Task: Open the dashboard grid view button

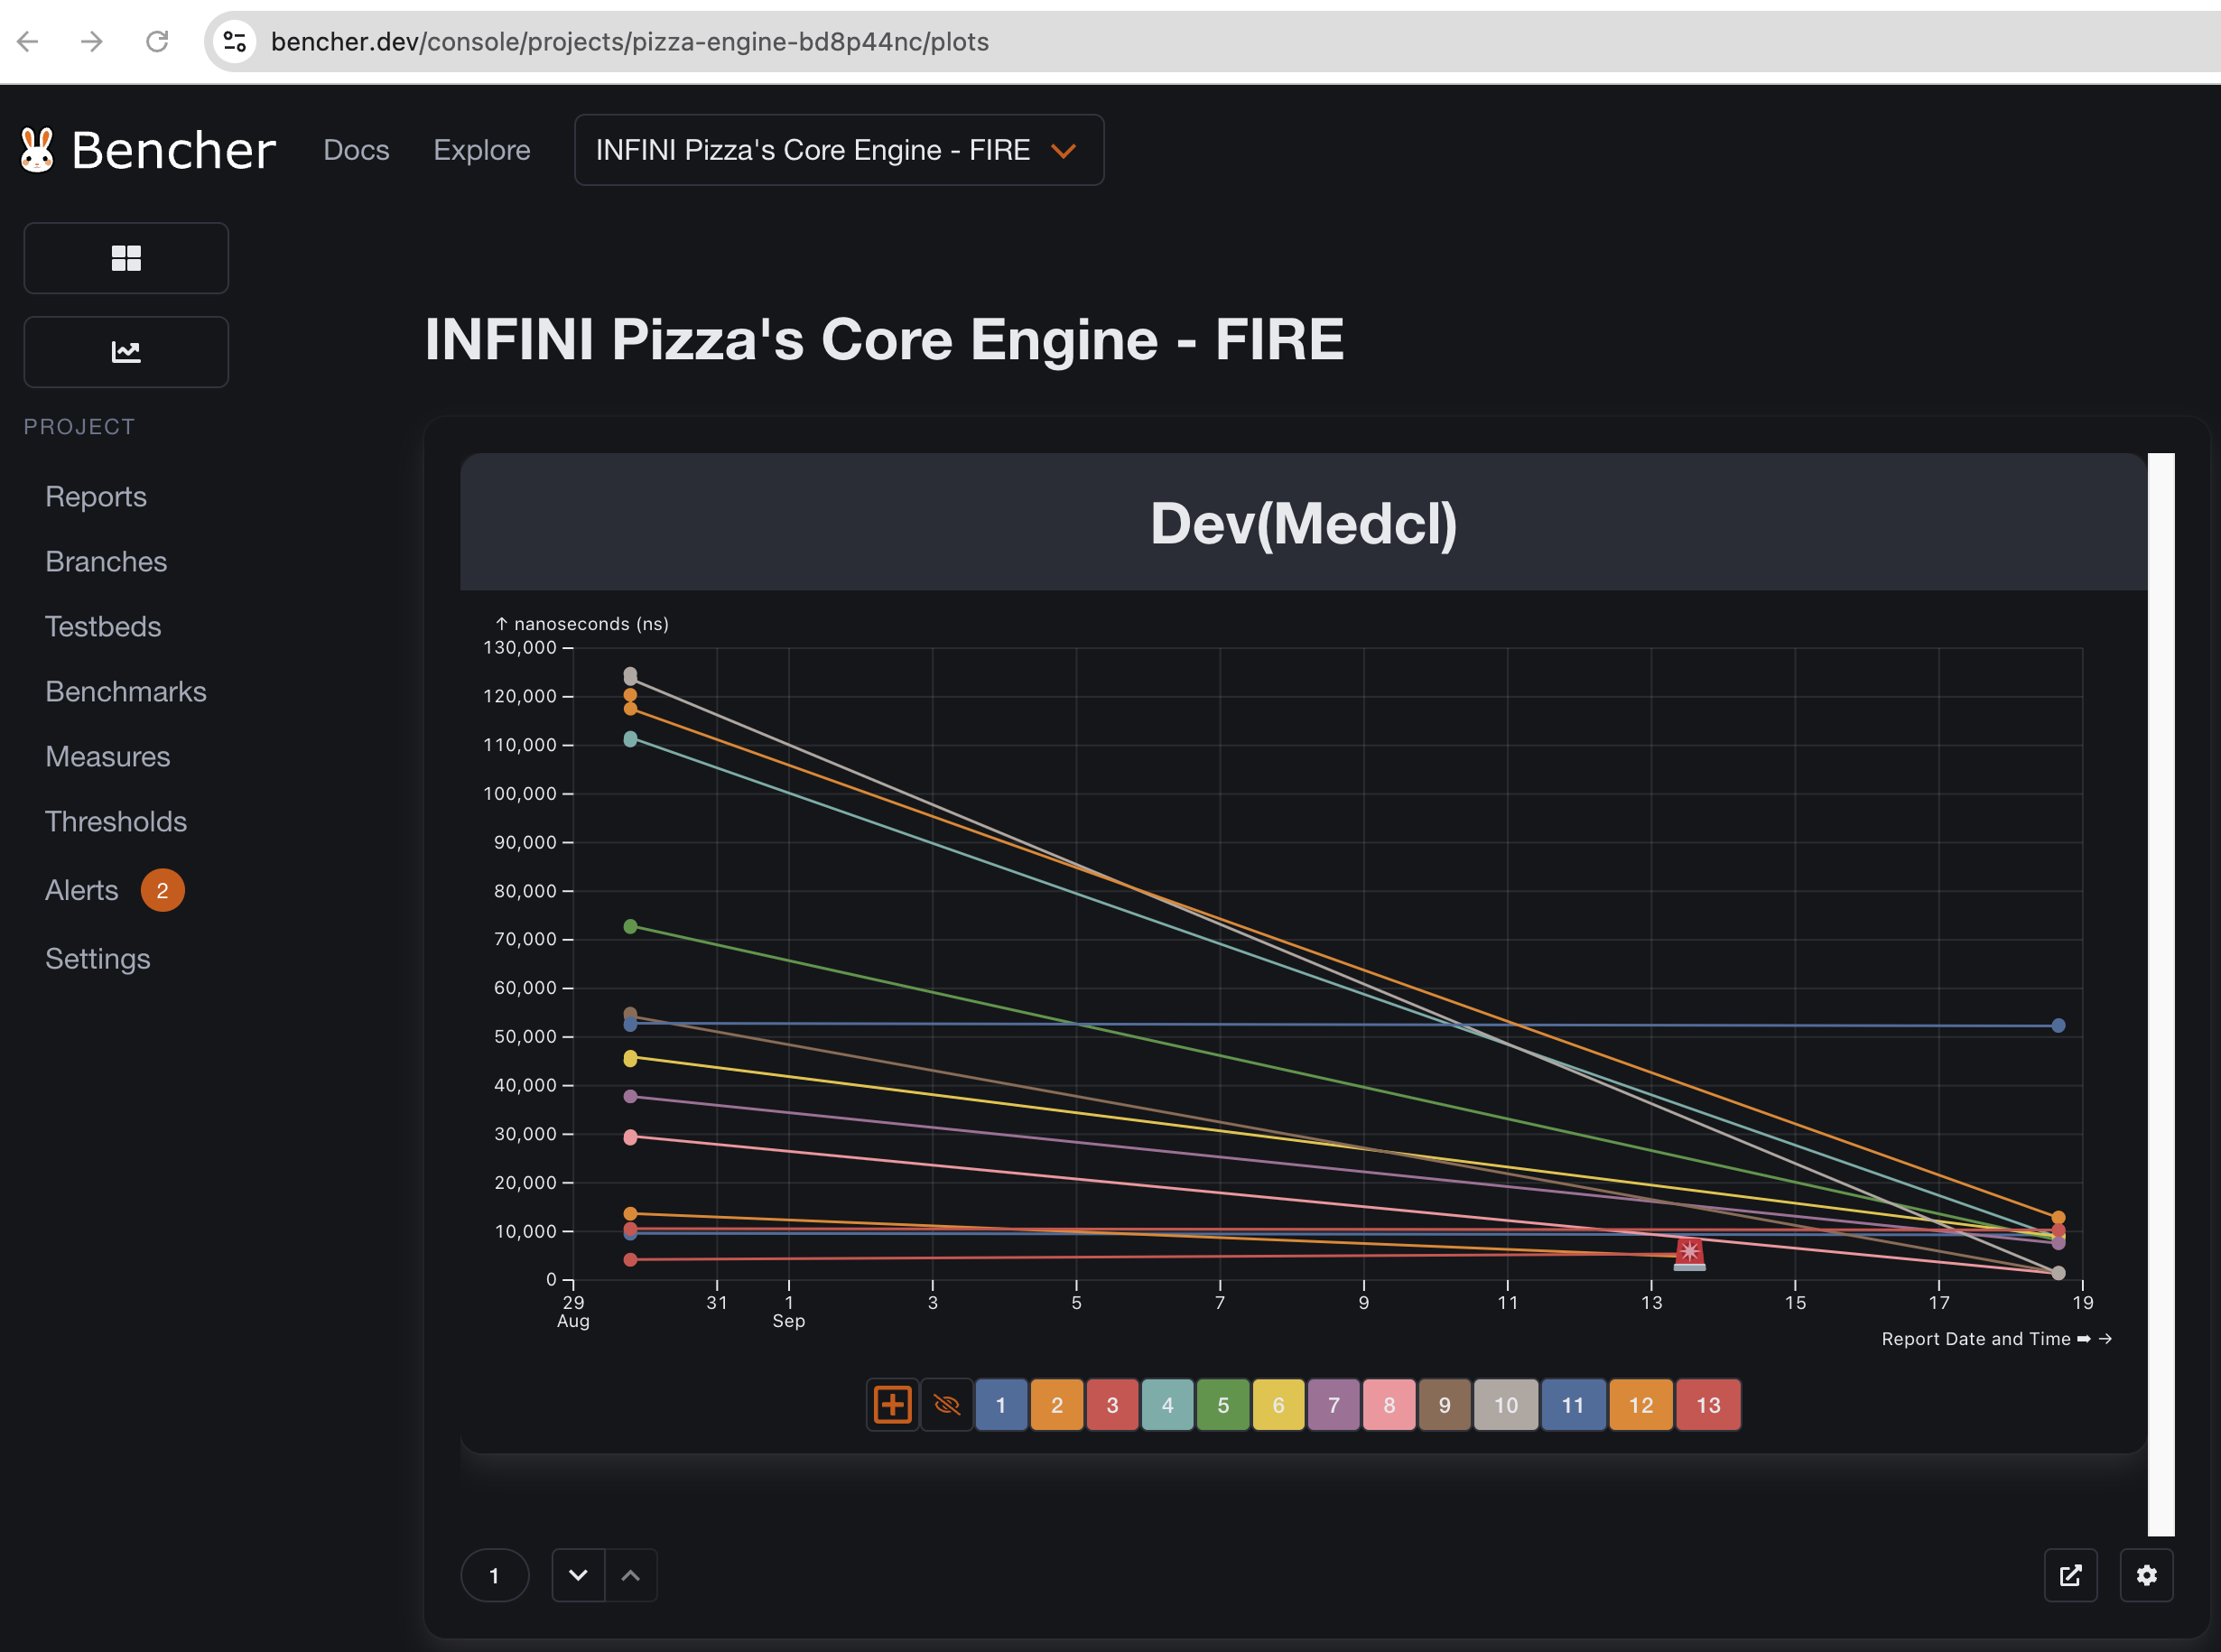Action: (126, 258)
